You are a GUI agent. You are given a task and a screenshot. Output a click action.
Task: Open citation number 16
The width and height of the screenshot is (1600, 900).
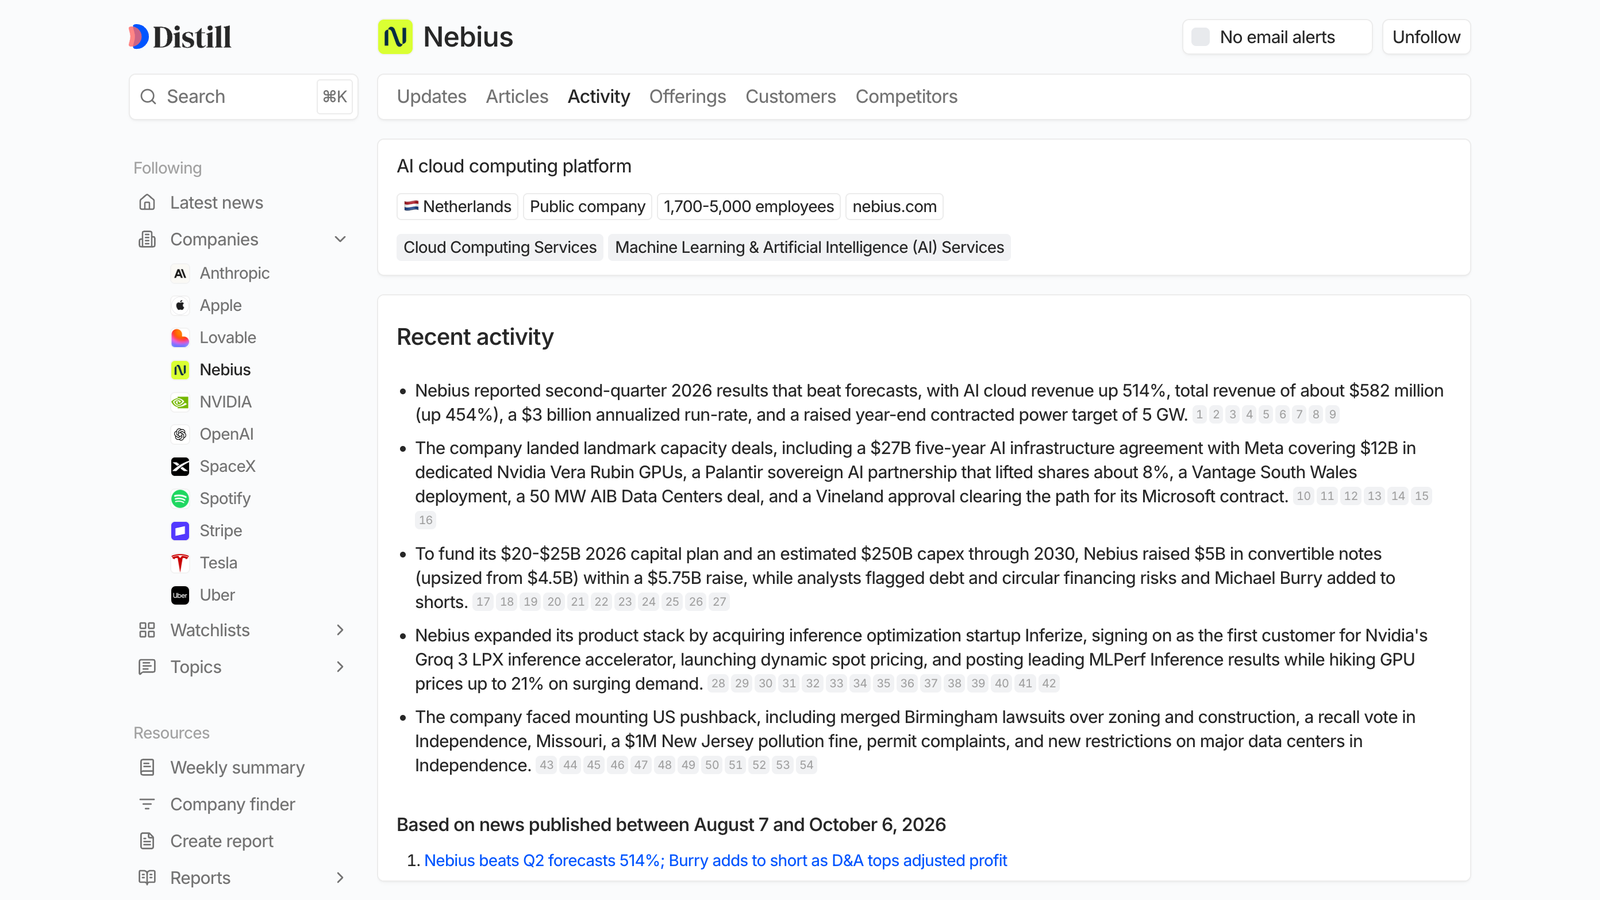(426, 520)
